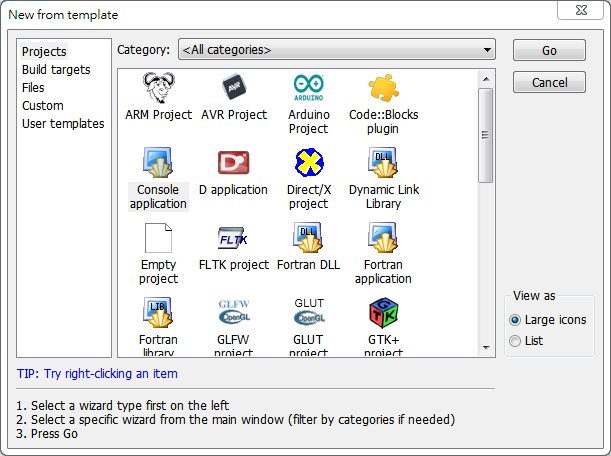Pick the Fortran DLL icon
This screenshot has width=611, height=456.
point(308,238)
